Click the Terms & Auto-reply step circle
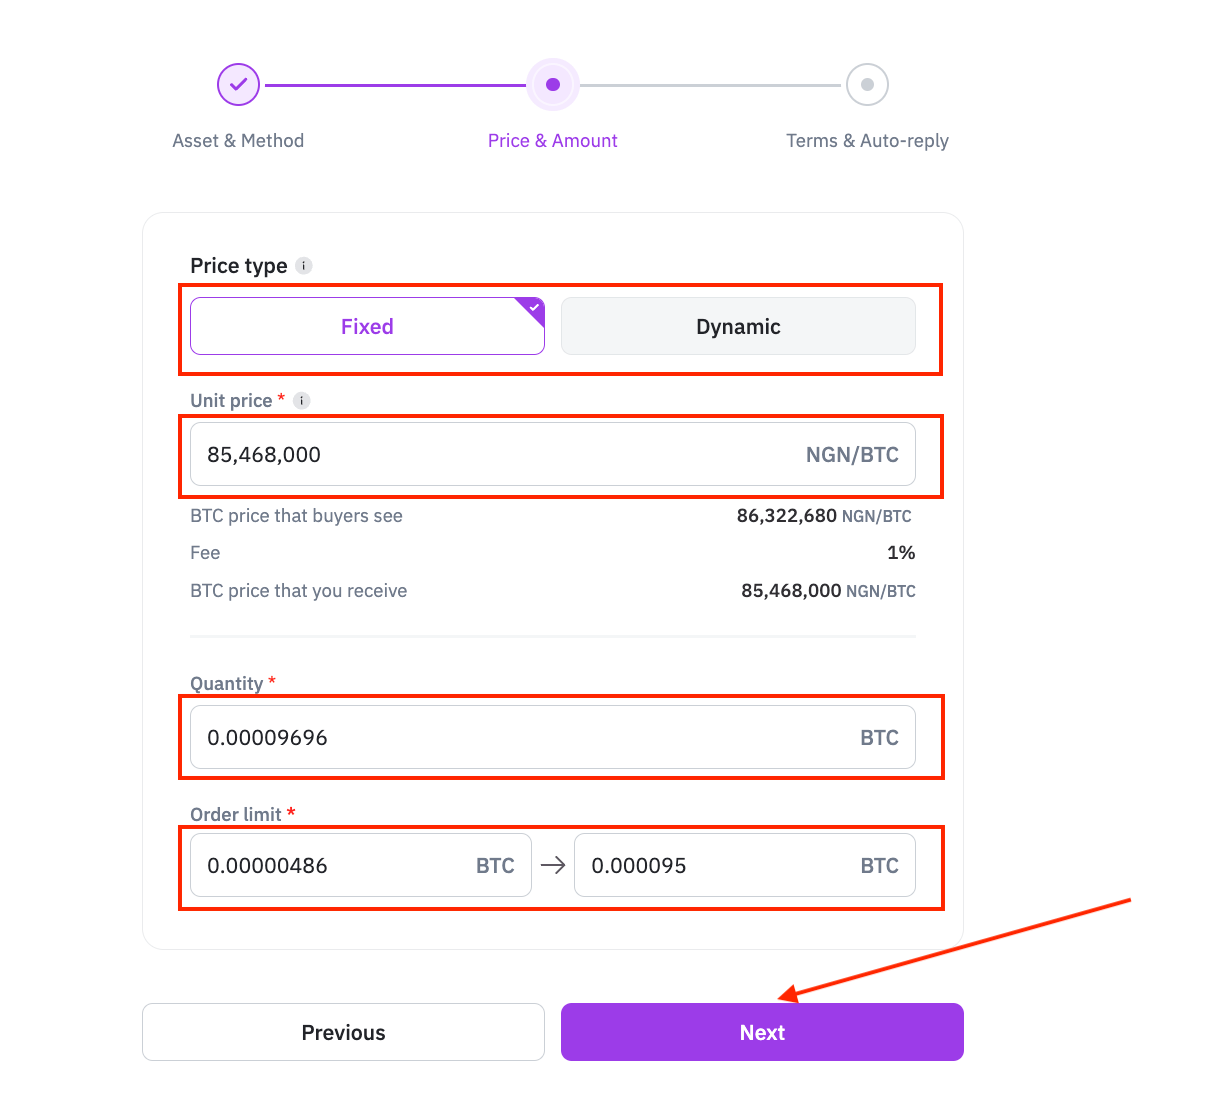This screenshot has height=1107, width=1212. coord(867,85)
